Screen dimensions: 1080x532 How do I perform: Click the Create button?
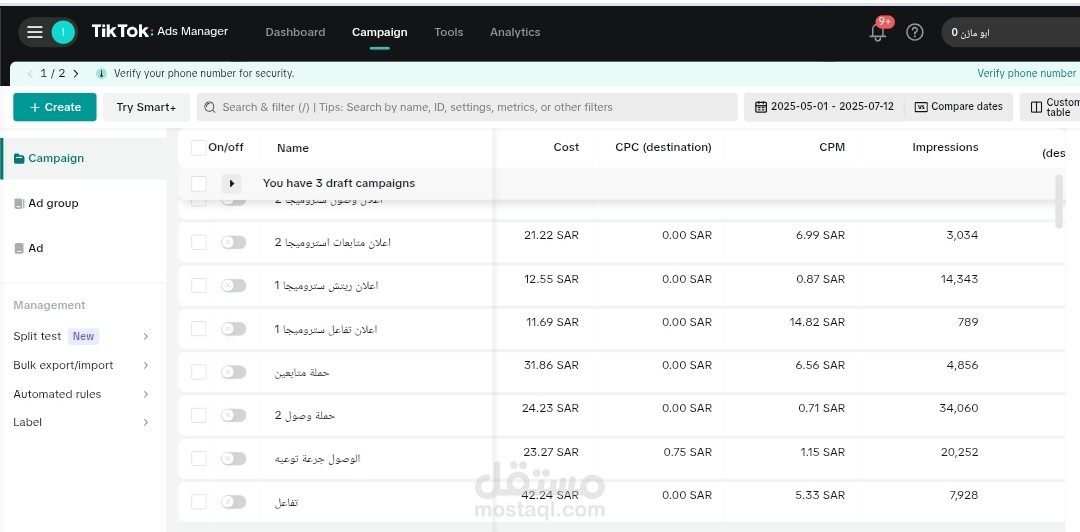pos(55,108)
